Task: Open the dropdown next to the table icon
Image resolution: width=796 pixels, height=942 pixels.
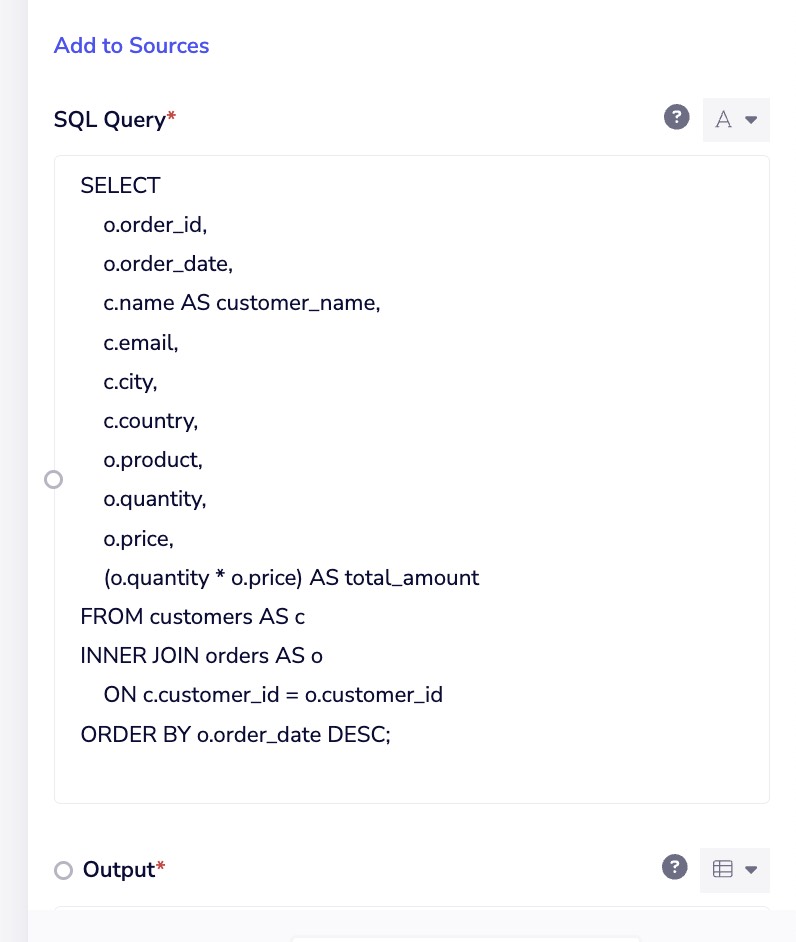Action: (x=750, y=869)
